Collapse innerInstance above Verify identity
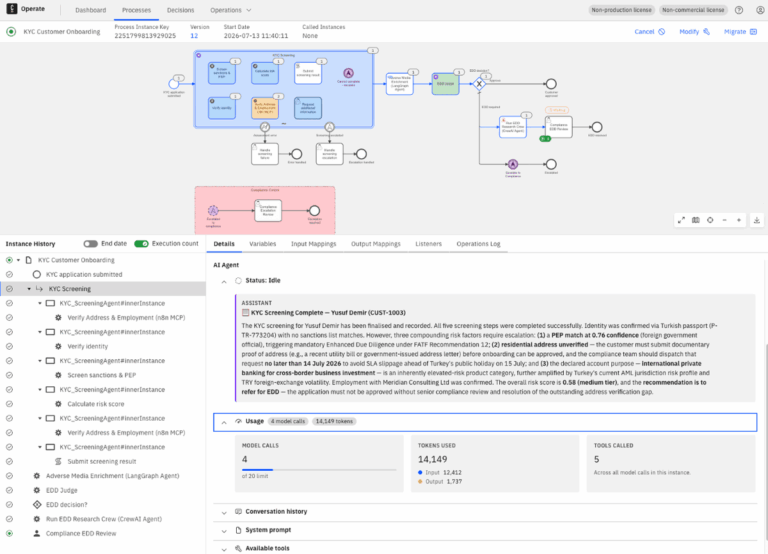768x554 pixels. pos(40,332)
